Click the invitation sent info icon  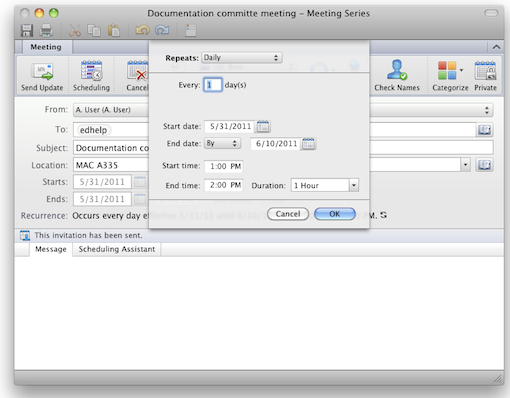pyautogui.click(x=25, y=235)
